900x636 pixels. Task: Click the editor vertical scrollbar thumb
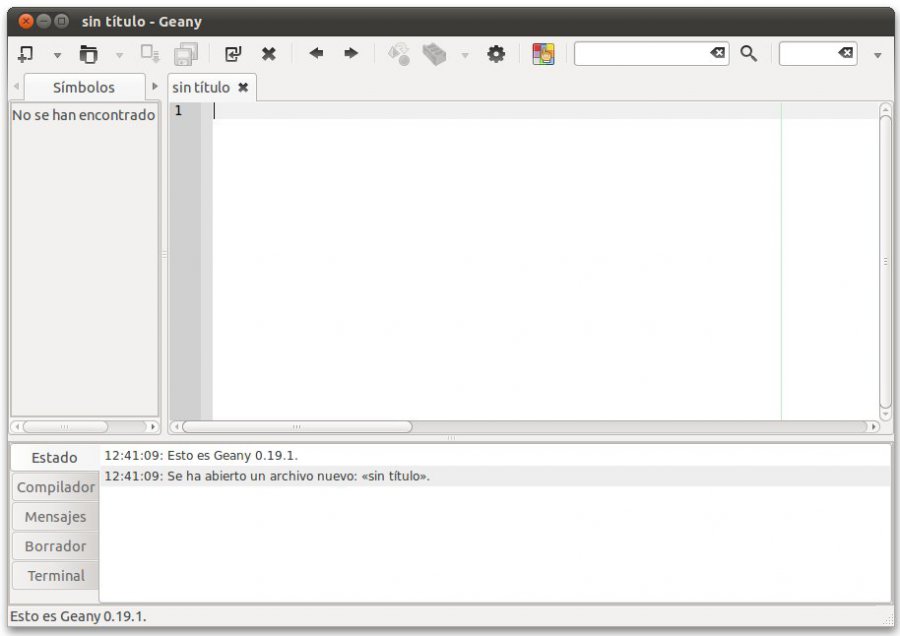tap(885, 261)
